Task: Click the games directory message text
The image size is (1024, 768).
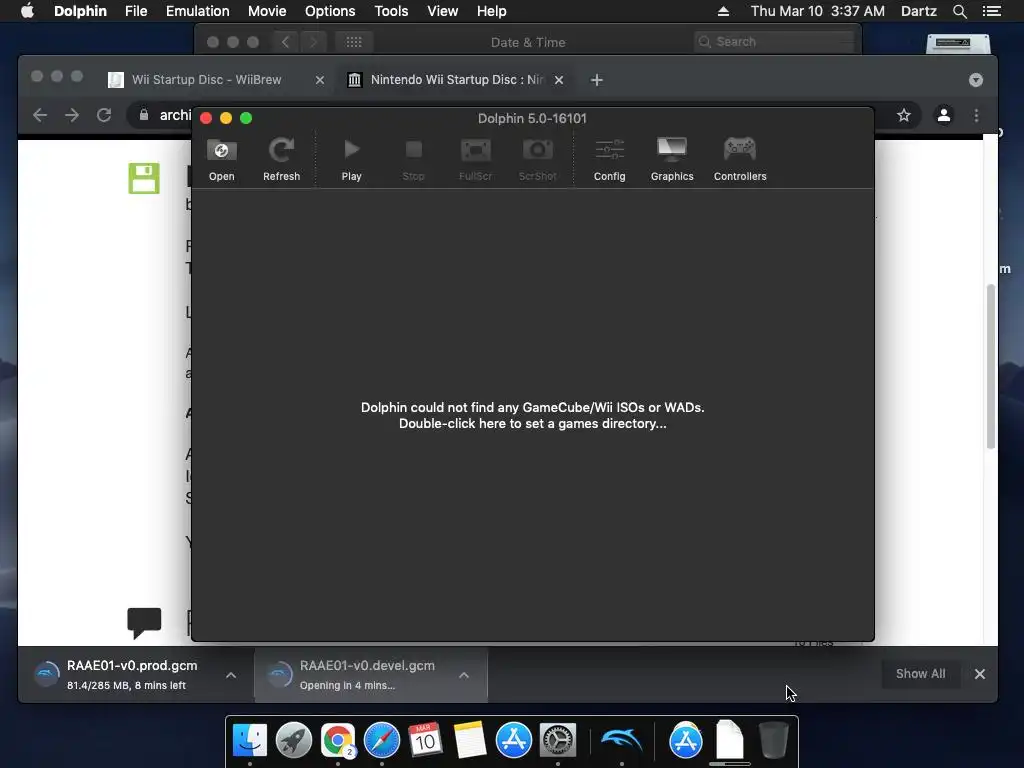Action: click(x=532, y=415)
